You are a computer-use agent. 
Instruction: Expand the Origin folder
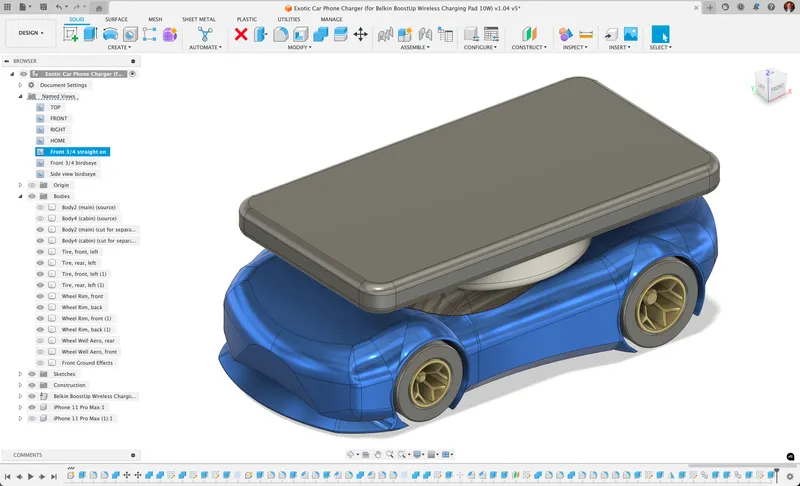pyautogui.click(x=21, y=185)
